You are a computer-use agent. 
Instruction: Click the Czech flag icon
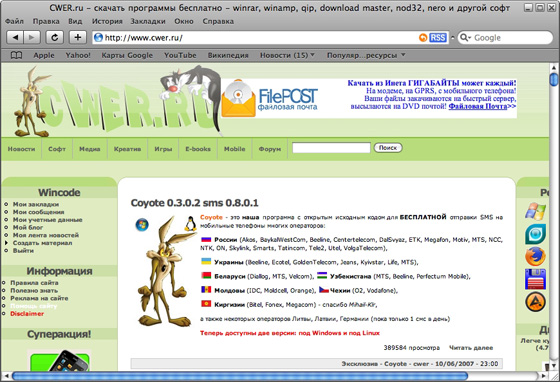coord(324,290)
